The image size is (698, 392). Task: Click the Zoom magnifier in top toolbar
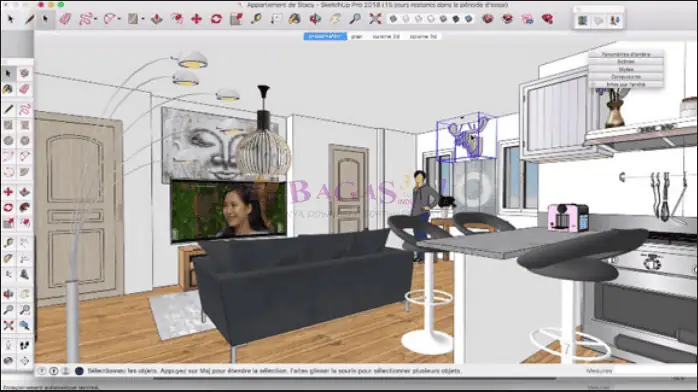355,19
